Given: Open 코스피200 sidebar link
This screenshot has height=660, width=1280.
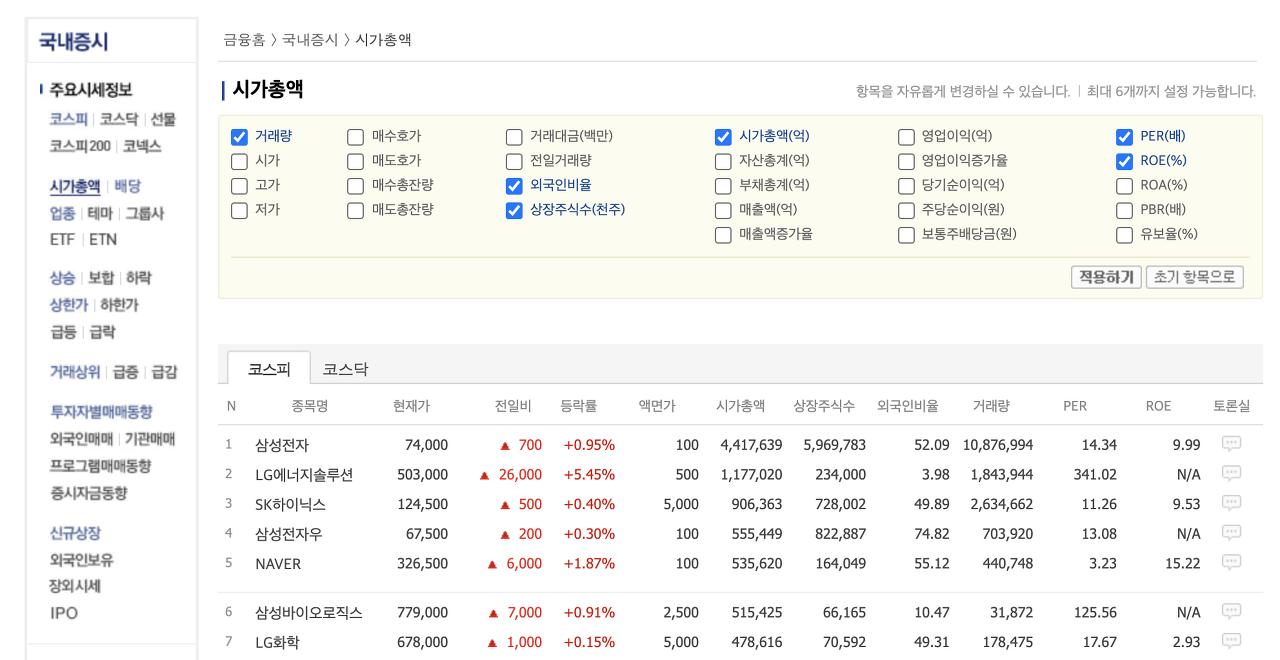Looking at the screenshot, I should 80,146.
